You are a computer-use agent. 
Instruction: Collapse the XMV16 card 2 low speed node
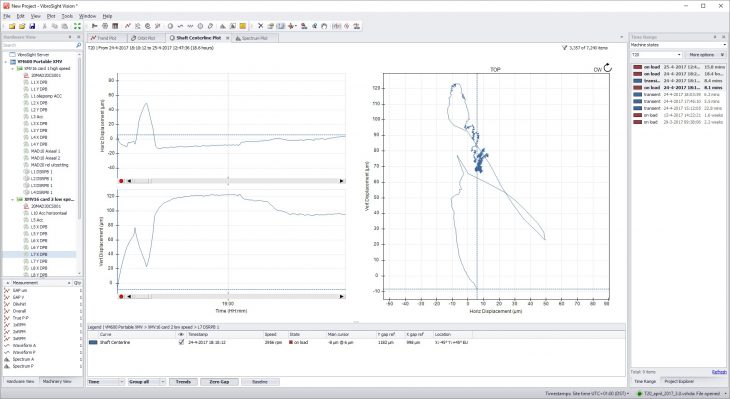pos(12,199)
